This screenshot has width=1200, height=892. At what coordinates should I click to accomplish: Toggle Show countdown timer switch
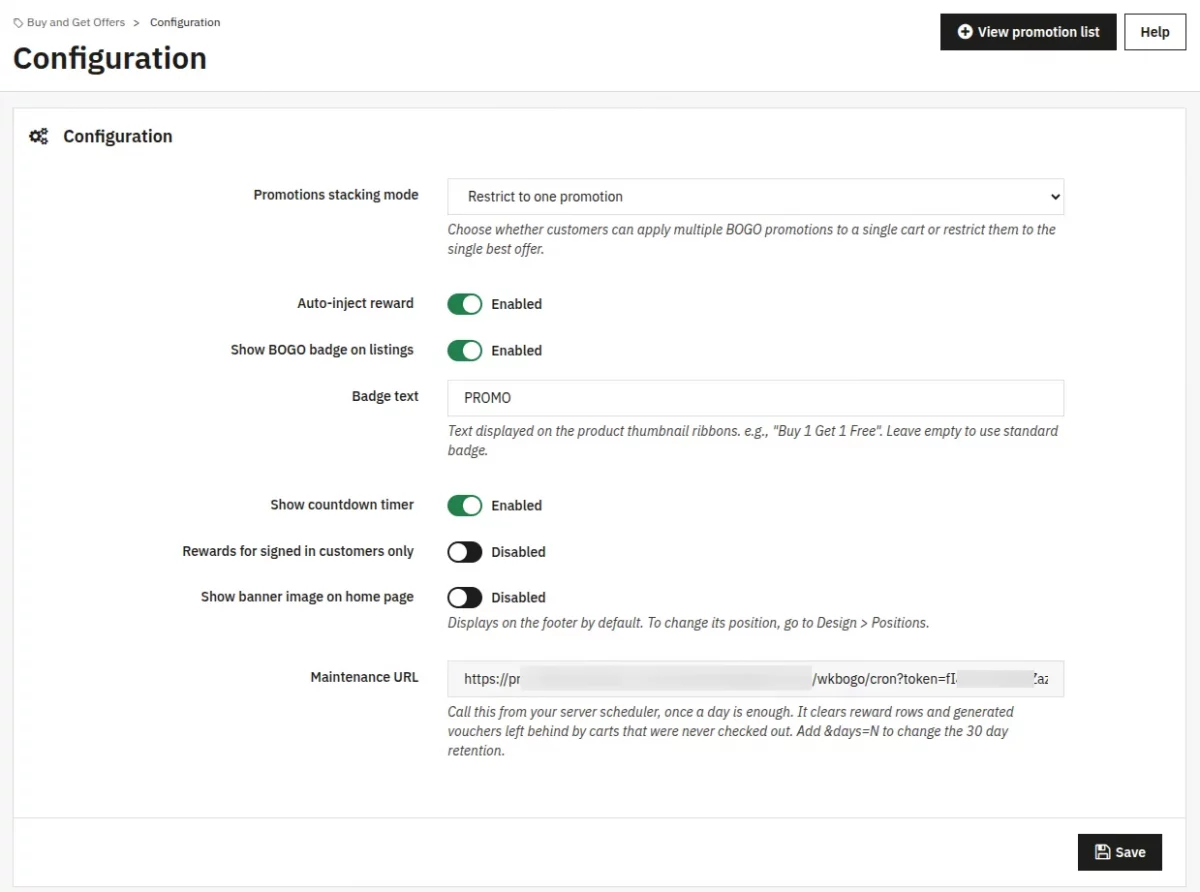coord(465,505)
